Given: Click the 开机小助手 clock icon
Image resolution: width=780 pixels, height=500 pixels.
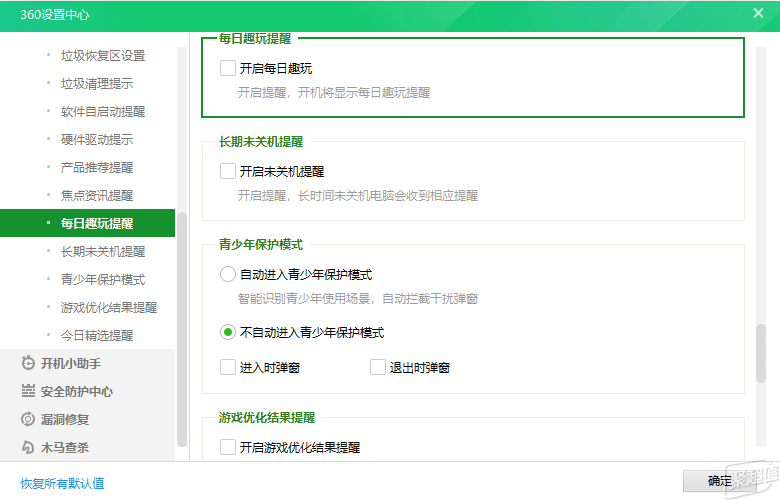Looking at the screenshot, I should 28,363.
